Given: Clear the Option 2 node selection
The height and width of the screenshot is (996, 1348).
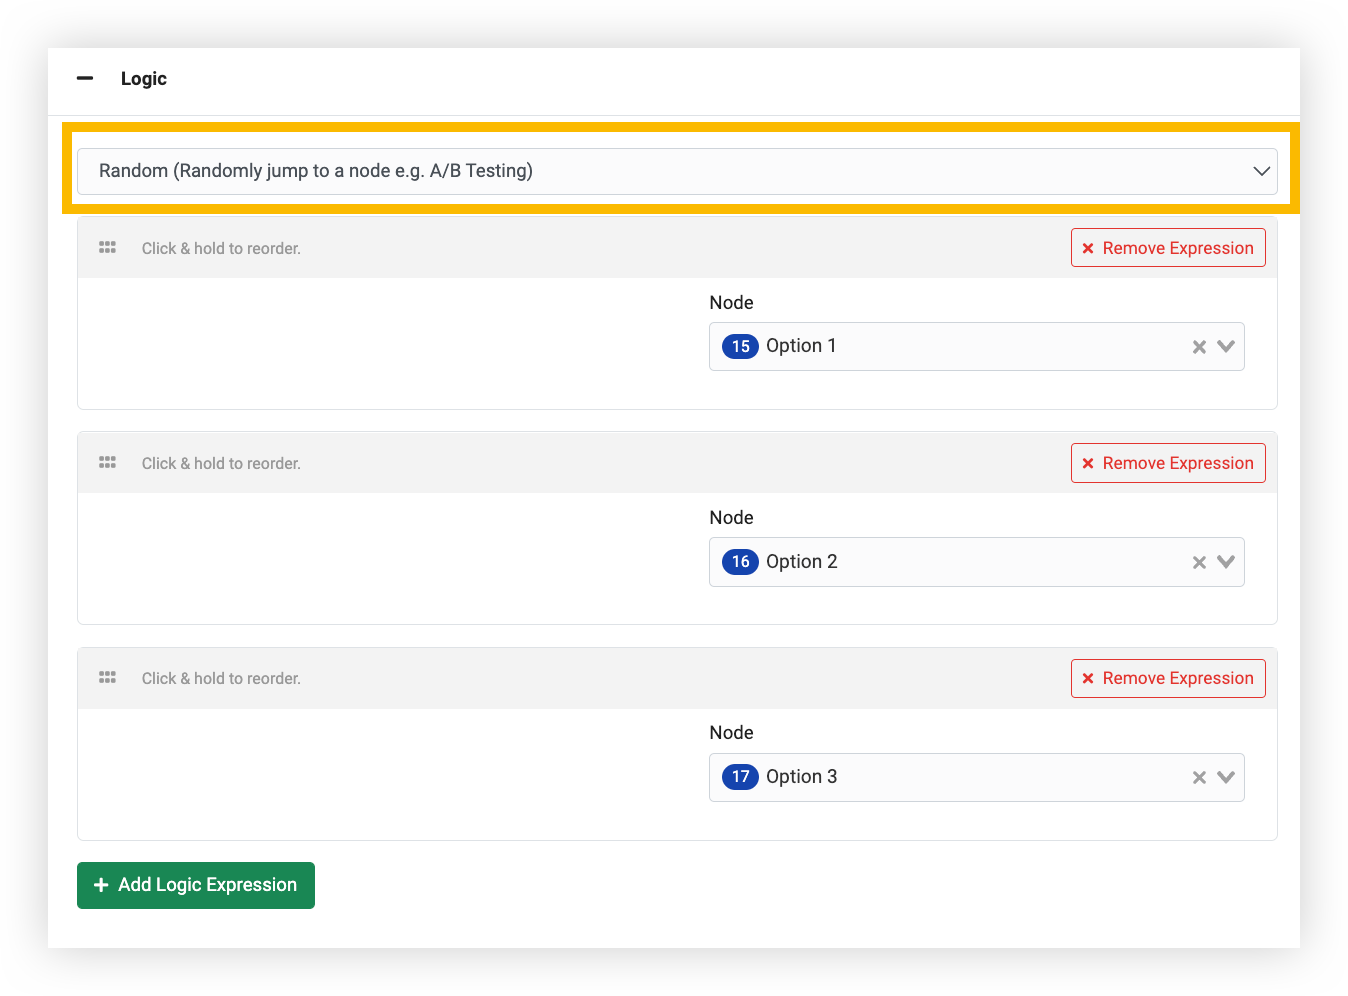Looking at the screenshot, I should pos(1199,562).
